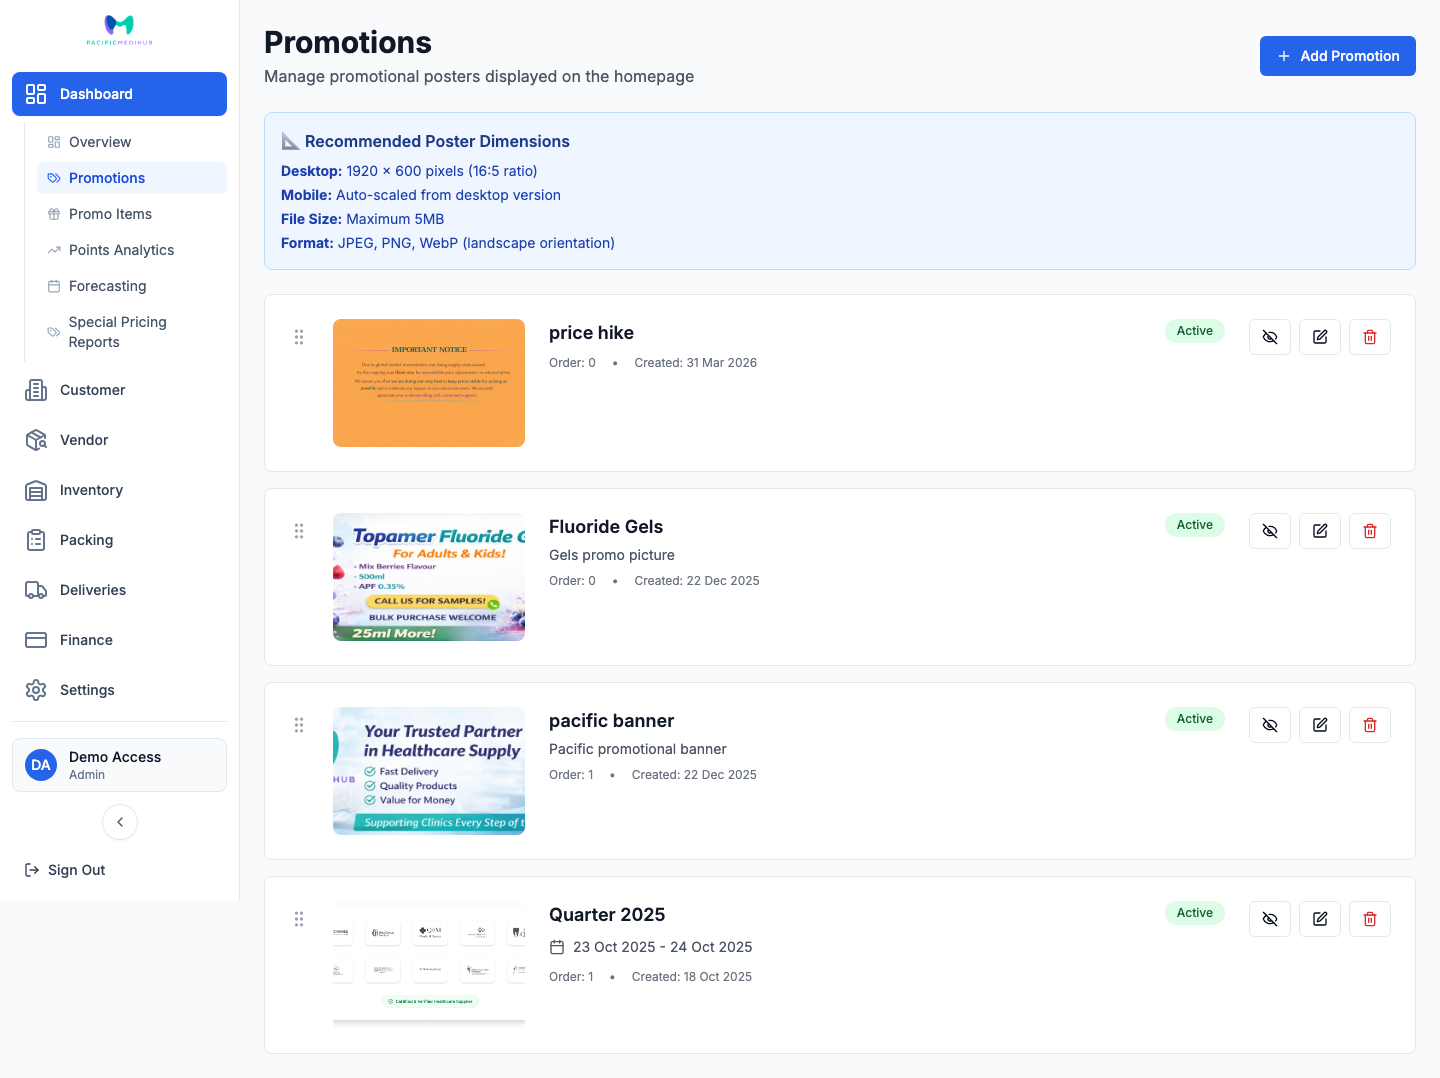Delete the price hike promotion

(x=1370, y=337)
